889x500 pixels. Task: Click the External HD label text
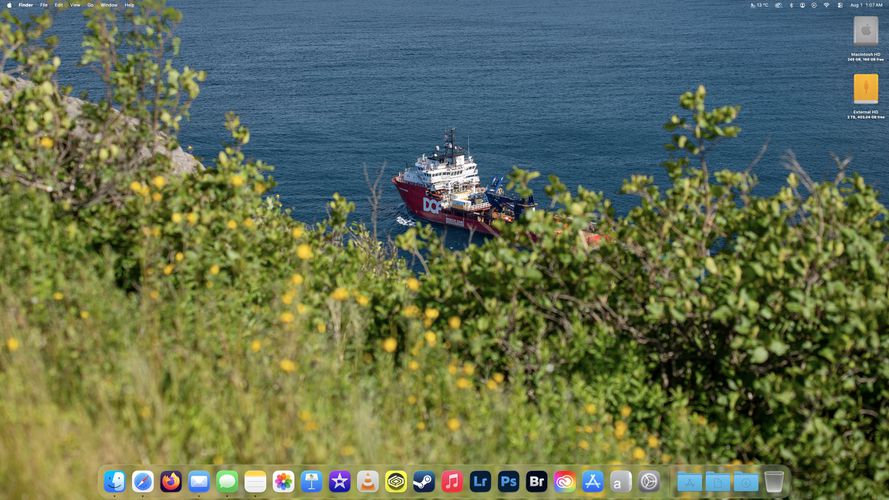tap(866, 112)
